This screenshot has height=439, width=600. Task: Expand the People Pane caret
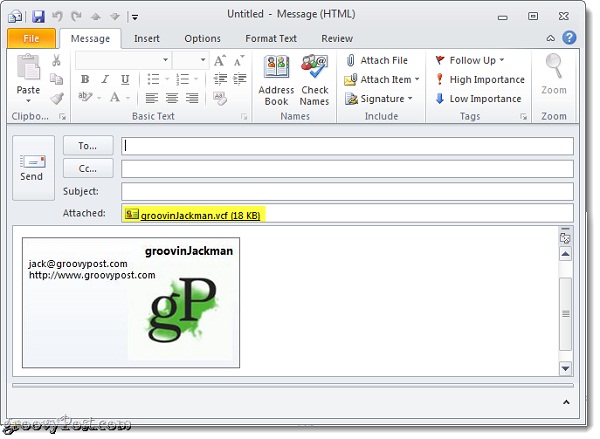pyautogui.click(x=566, y=402)
